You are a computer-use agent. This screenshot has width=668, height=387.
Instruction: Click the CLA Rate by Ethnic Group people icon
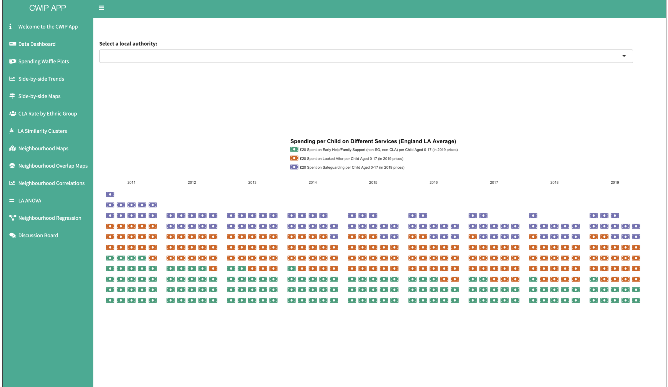(12, 113)
